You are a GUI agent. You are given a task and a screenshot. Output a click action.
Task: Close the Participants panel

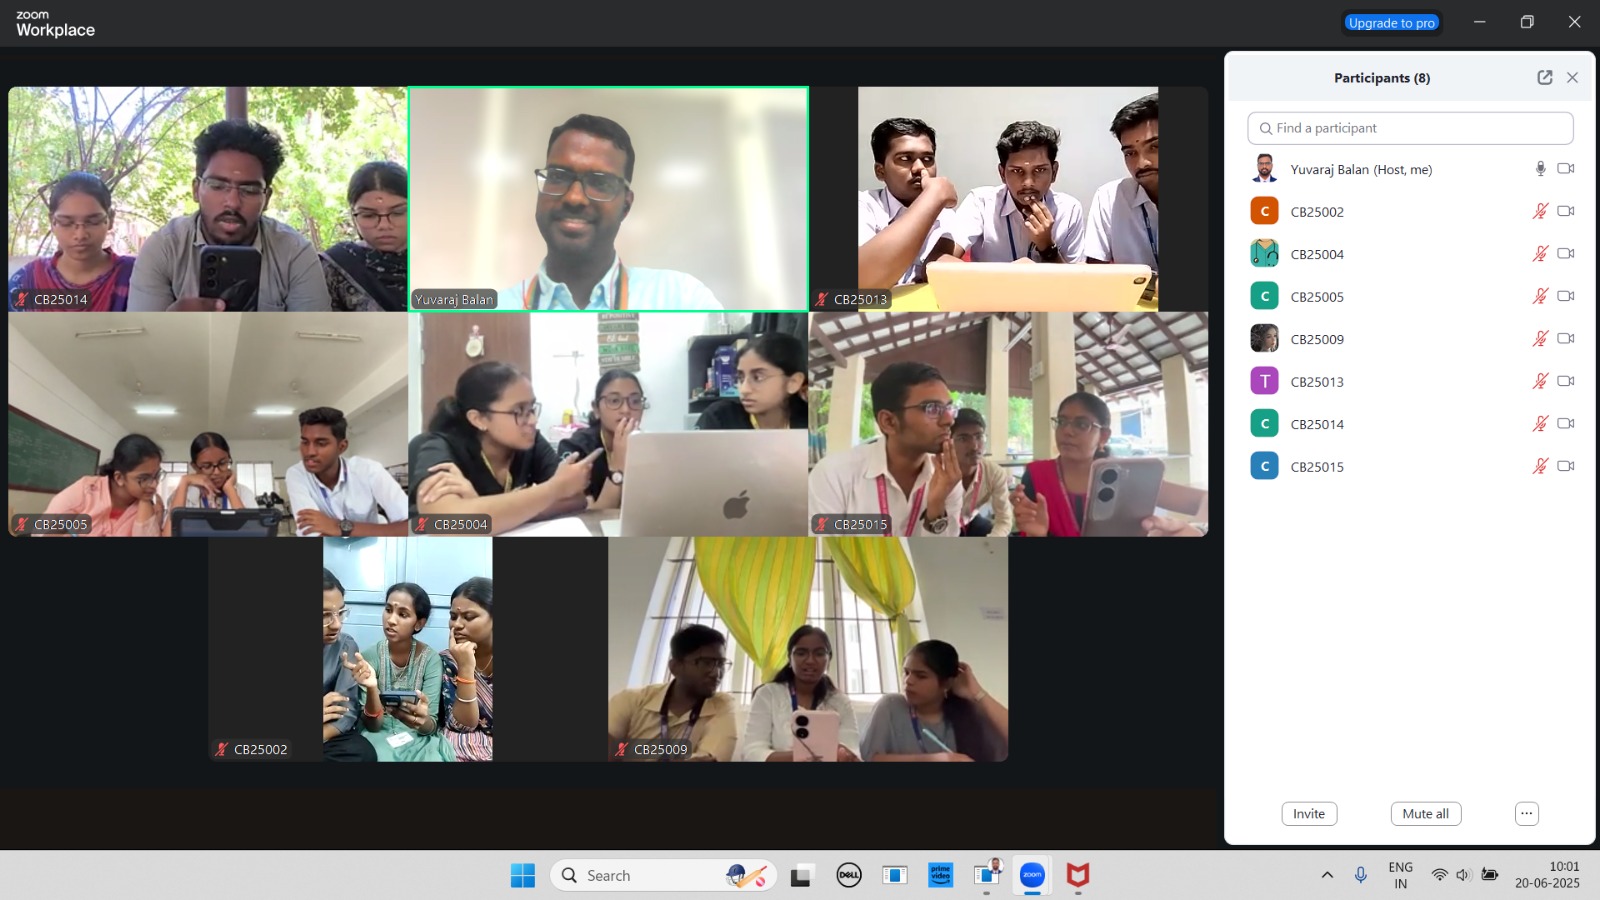click(1572, 78)
